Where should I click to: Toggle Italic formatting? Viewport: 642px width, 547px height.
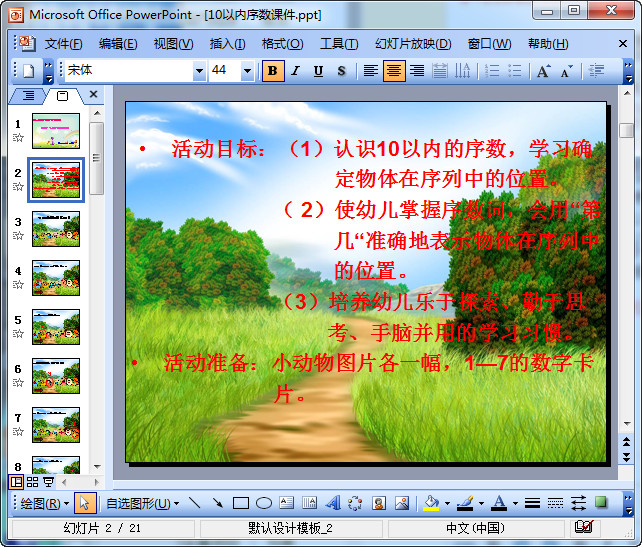tap(296, 71)
